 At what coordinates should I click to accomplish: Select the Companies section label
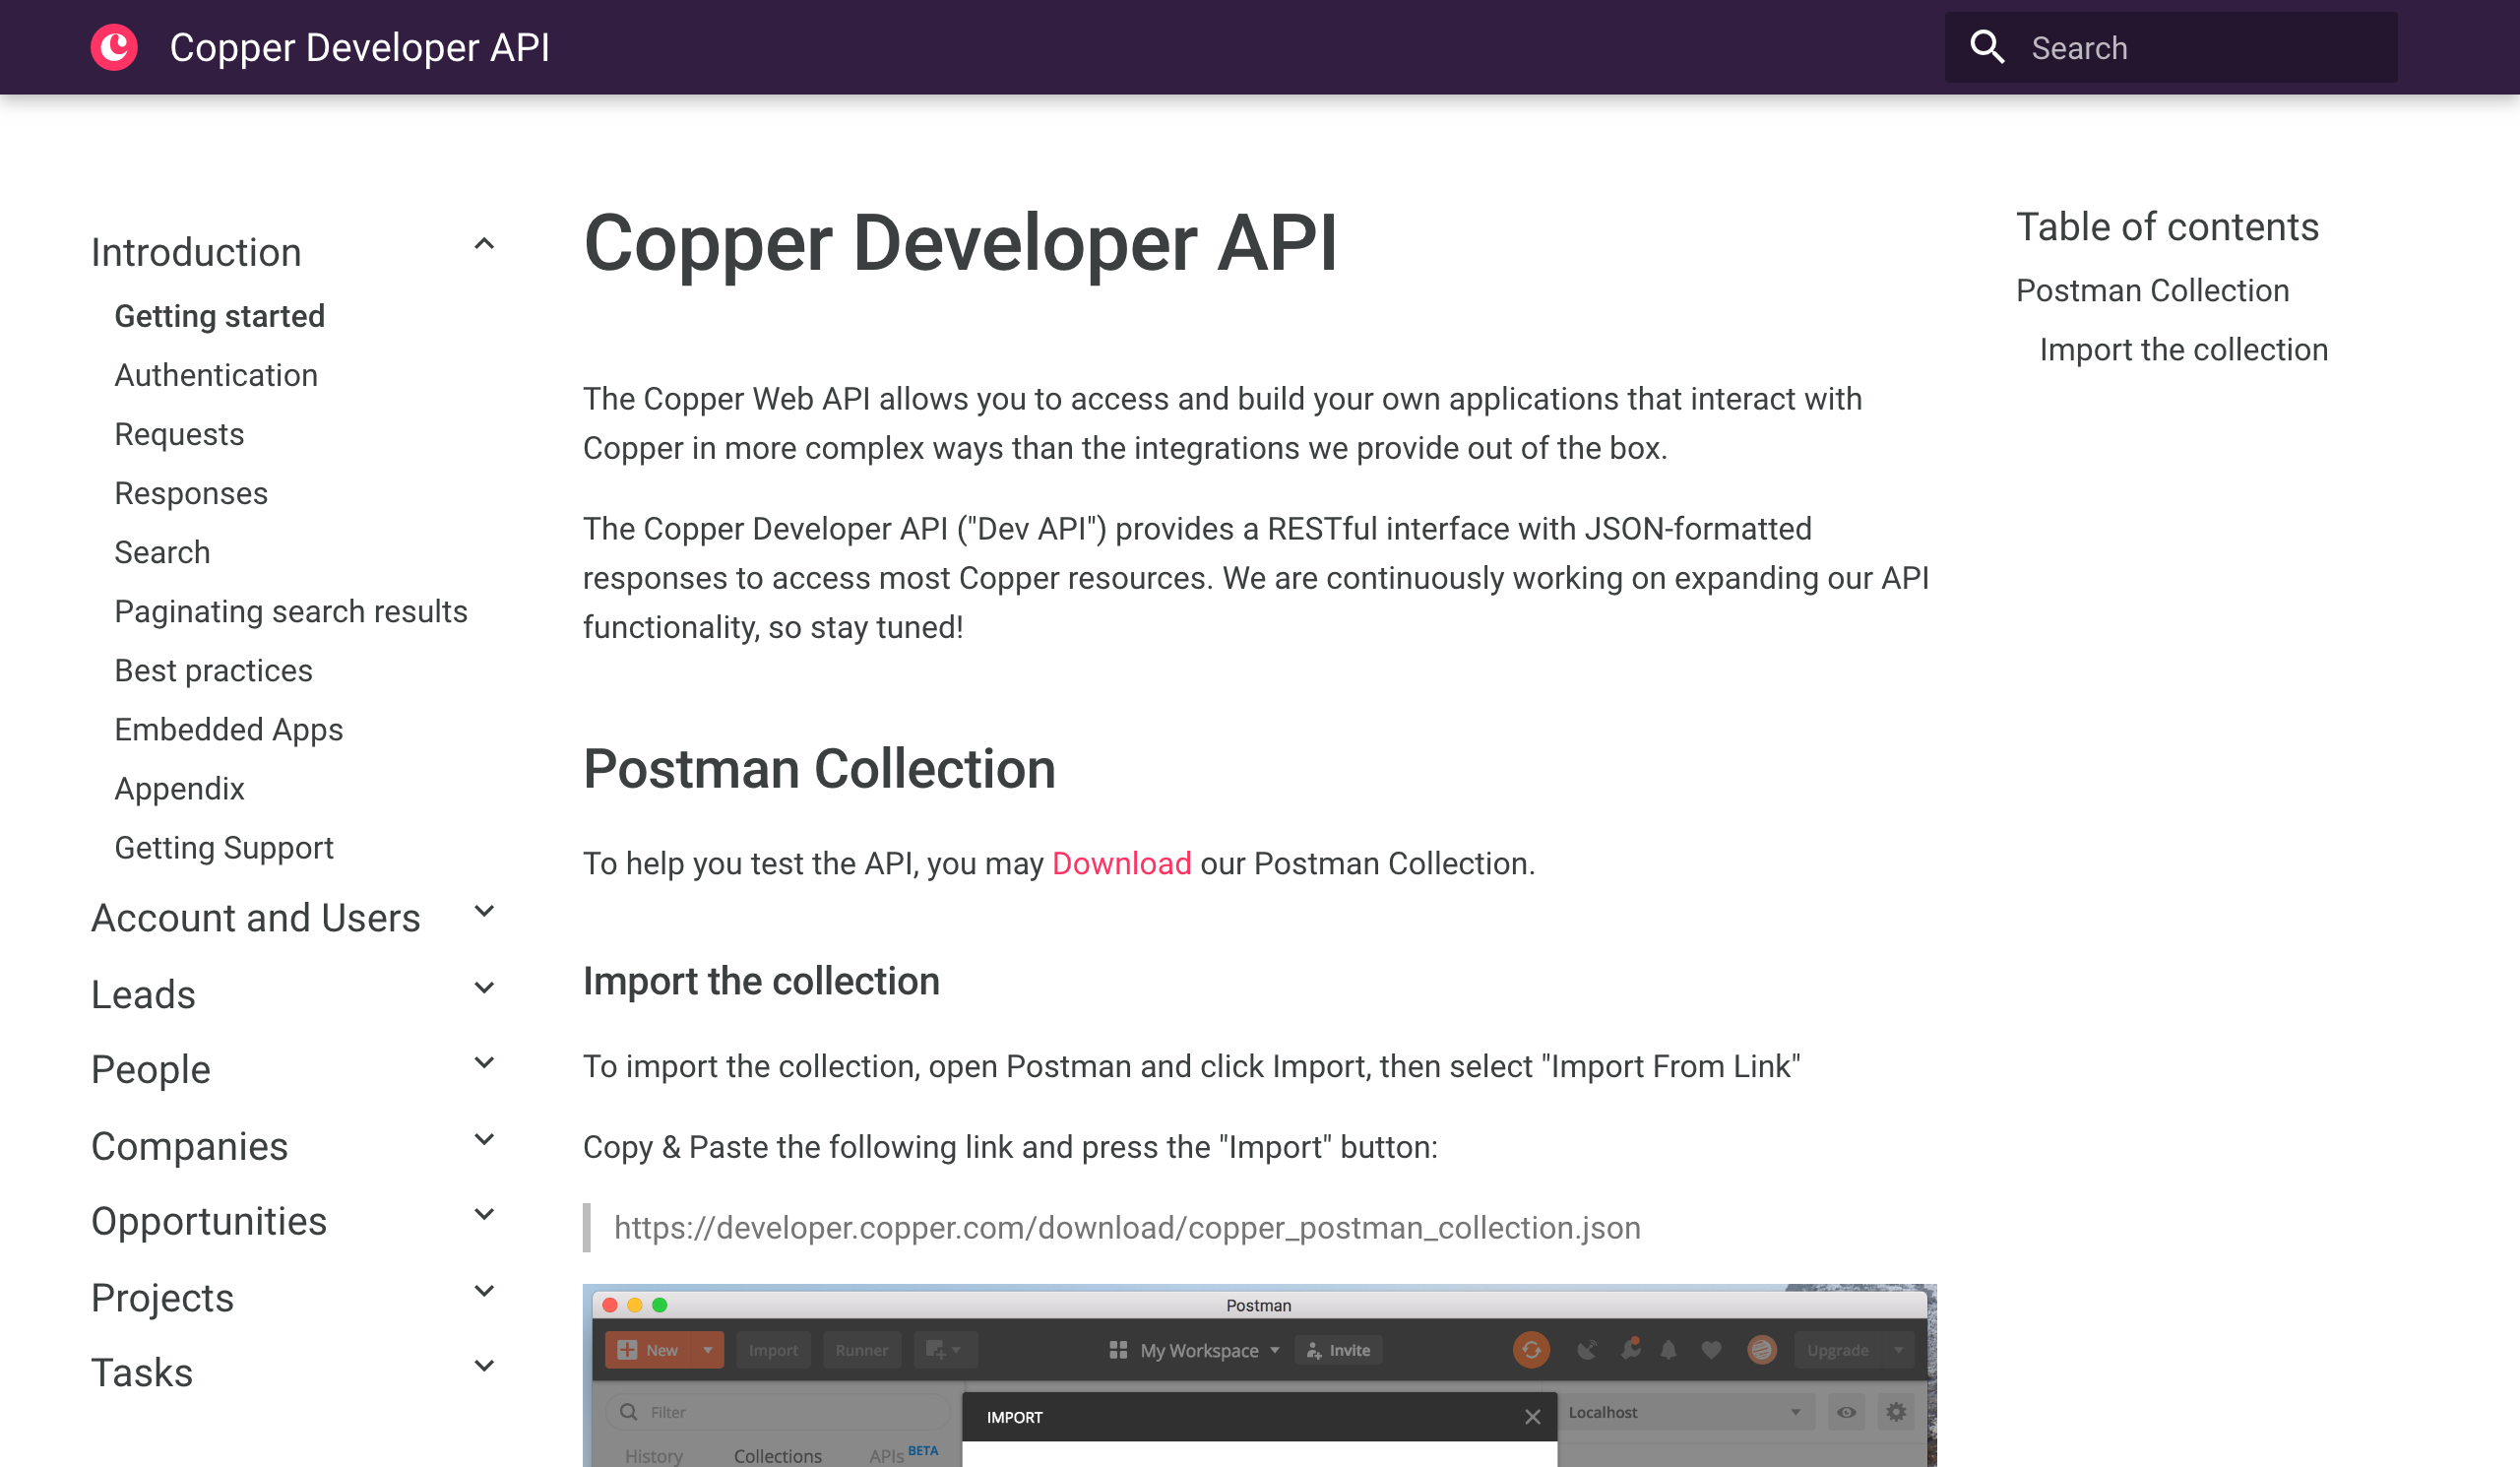189,1146
